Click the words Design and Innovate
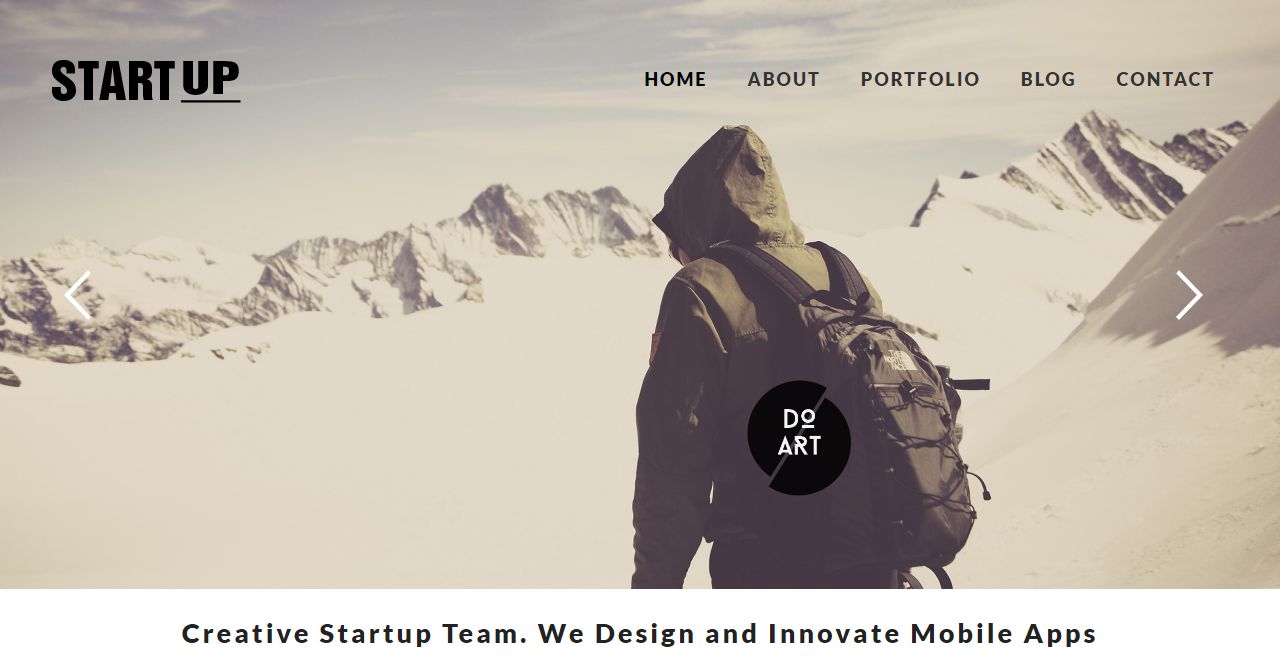This screenshot has height=670, width=1280. 734,634
